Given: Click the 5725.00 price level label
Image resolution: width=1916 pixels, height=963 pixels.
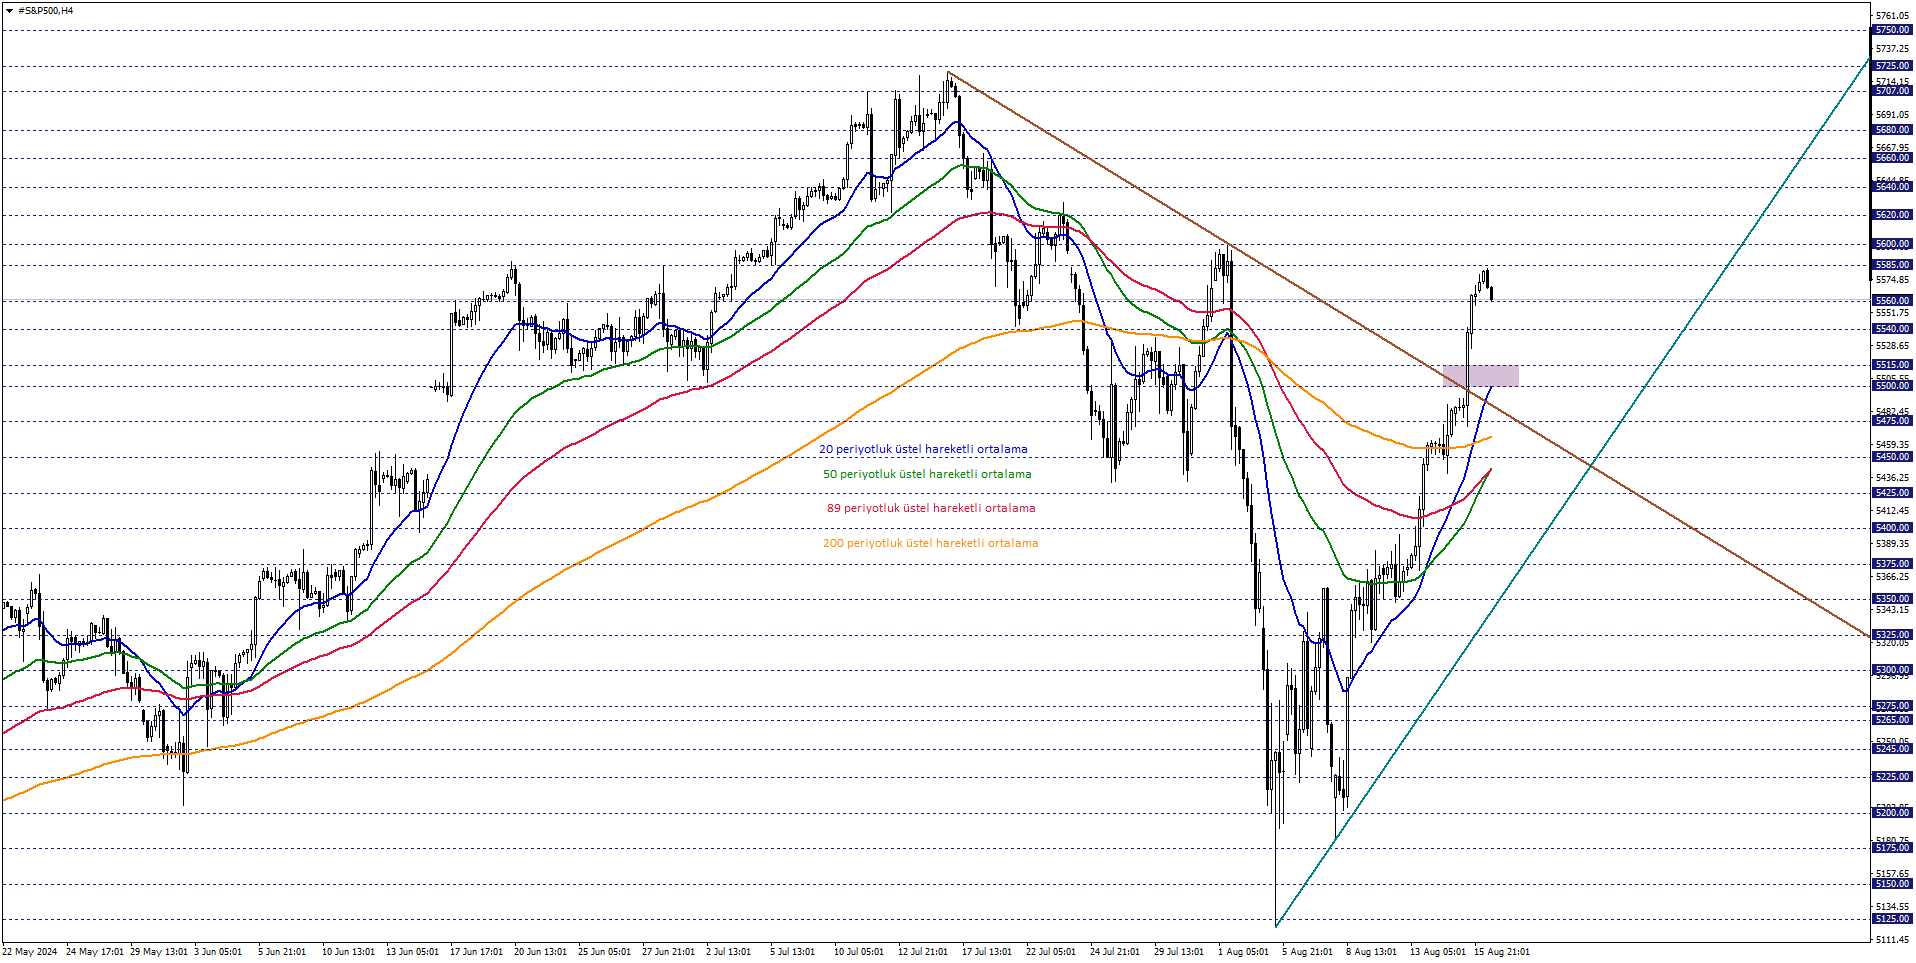Looking at the screenshot, I should coord(1892,66).
